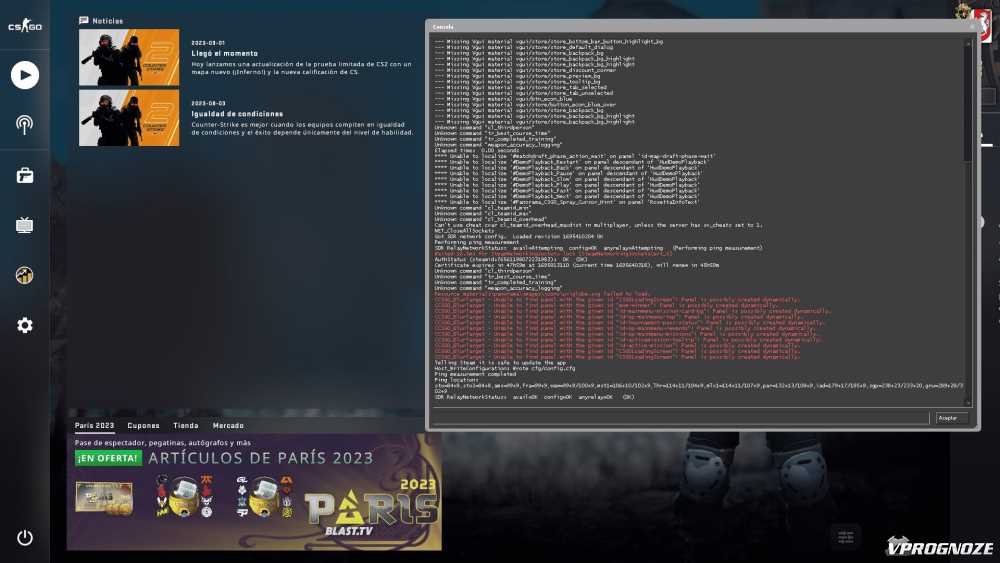Click the console command input field
This screenshot has height=563, width=1000.
tap(681, 418)
